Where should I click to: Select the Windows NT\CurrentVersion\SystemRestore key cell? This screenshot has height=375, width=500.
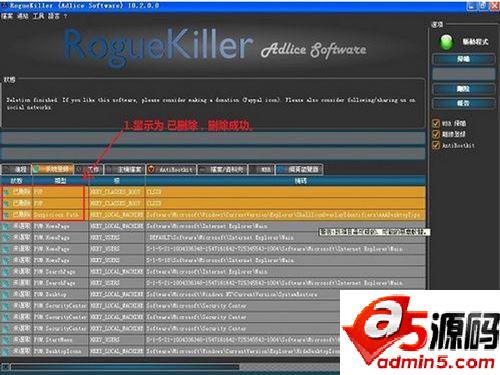[286, 294]
